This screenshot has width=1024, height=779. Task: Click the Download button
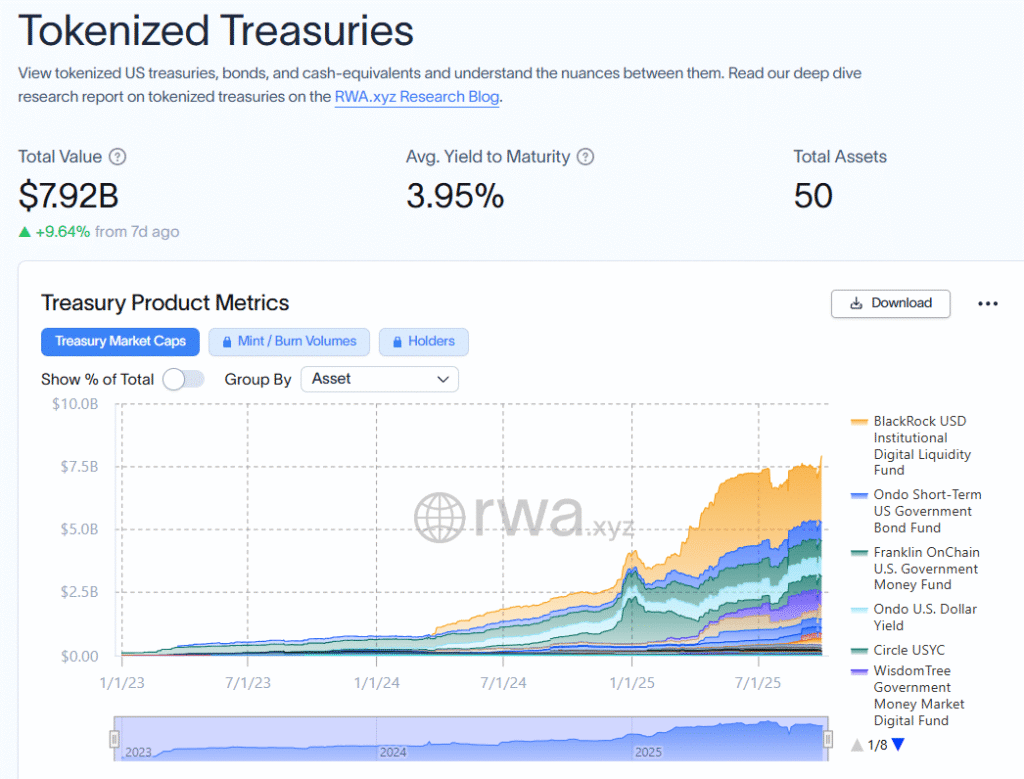tap(890, 304)
